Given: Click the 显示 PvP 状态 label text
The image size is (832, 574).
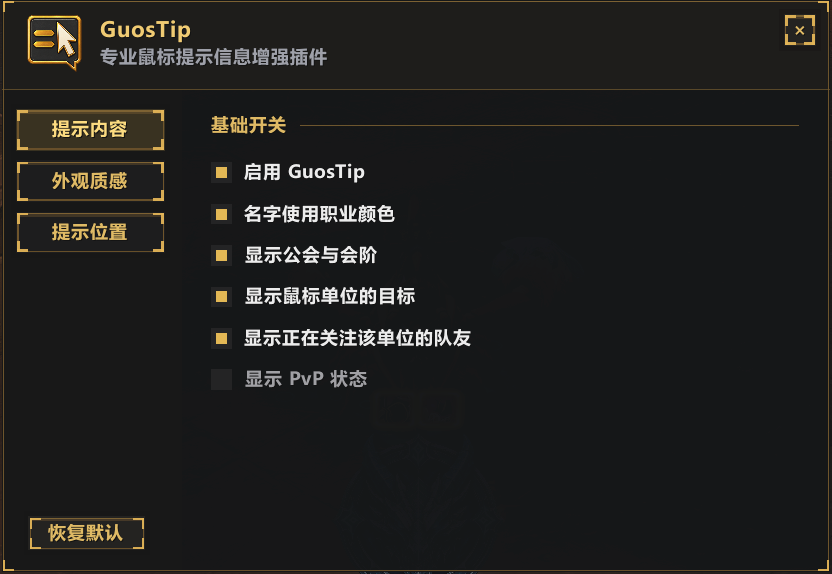Looking at the screenshot, I should [x=306, y=379].
